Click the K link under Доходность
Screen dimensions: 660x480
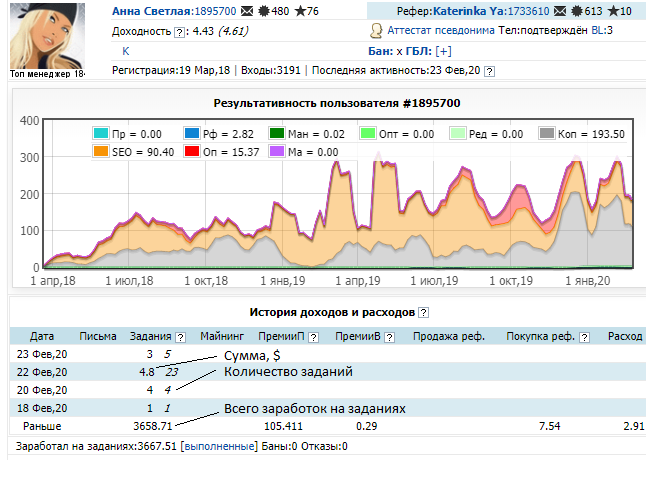click(125, 51)
